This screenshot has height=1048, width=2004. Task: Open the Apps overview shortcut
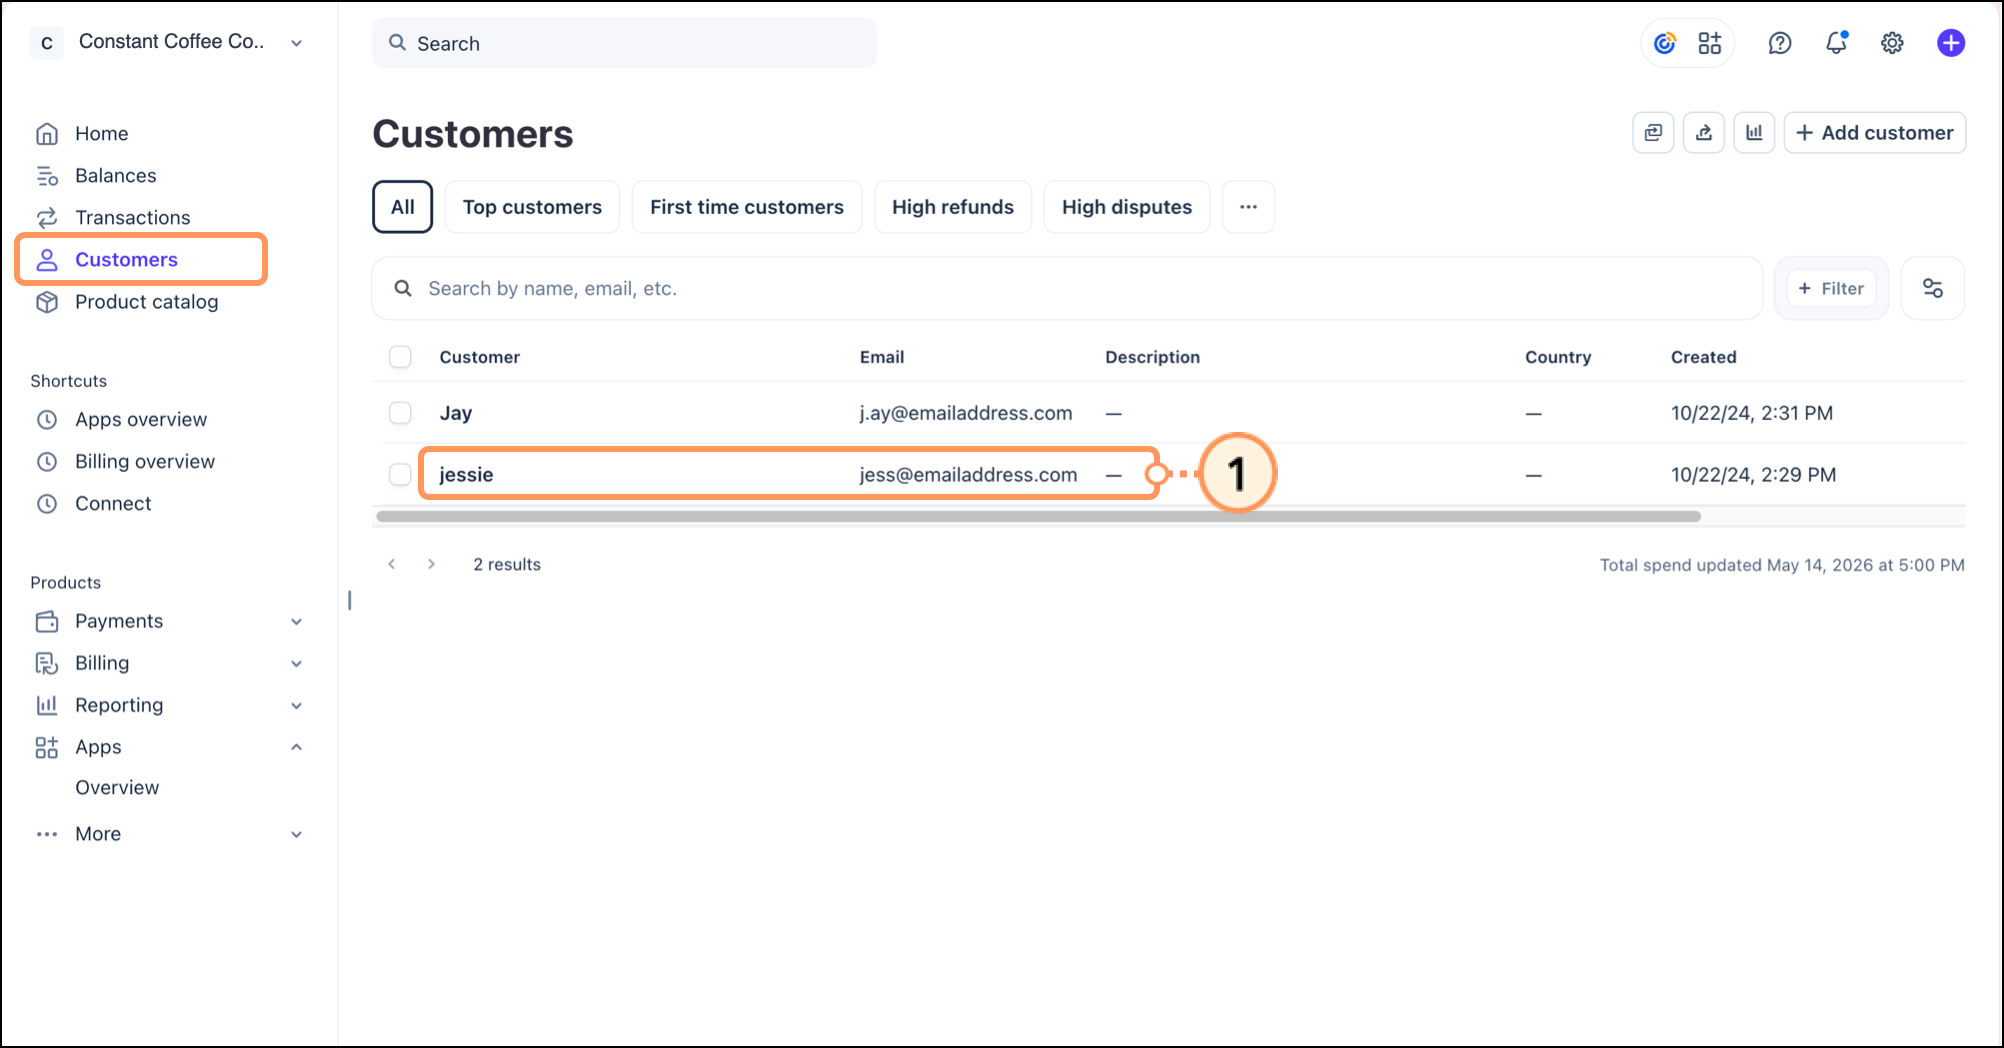141,420
